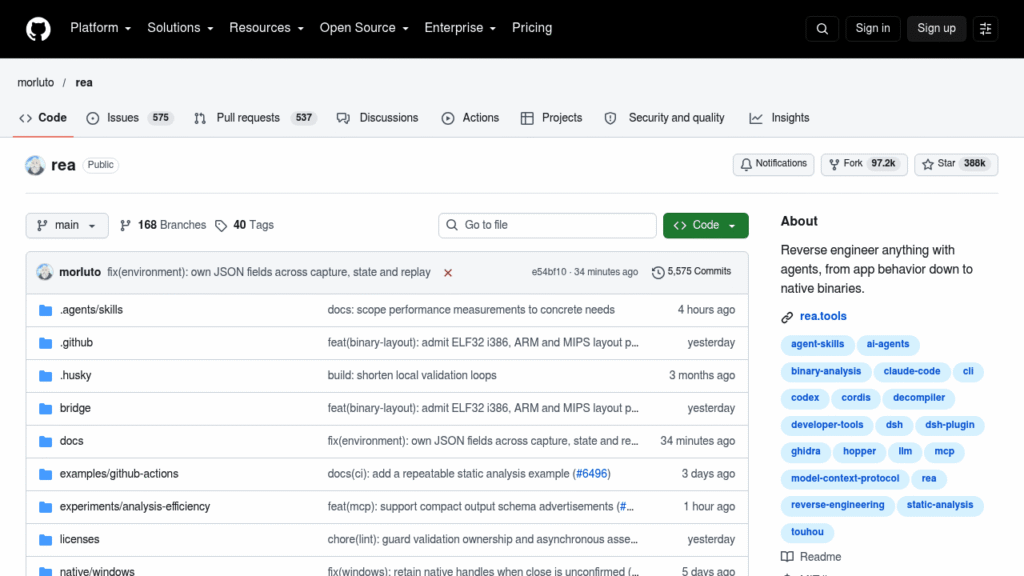The image size is (1024, 576).
Task: Select the ghidra topic tag
Action: [x=805, y=452]
